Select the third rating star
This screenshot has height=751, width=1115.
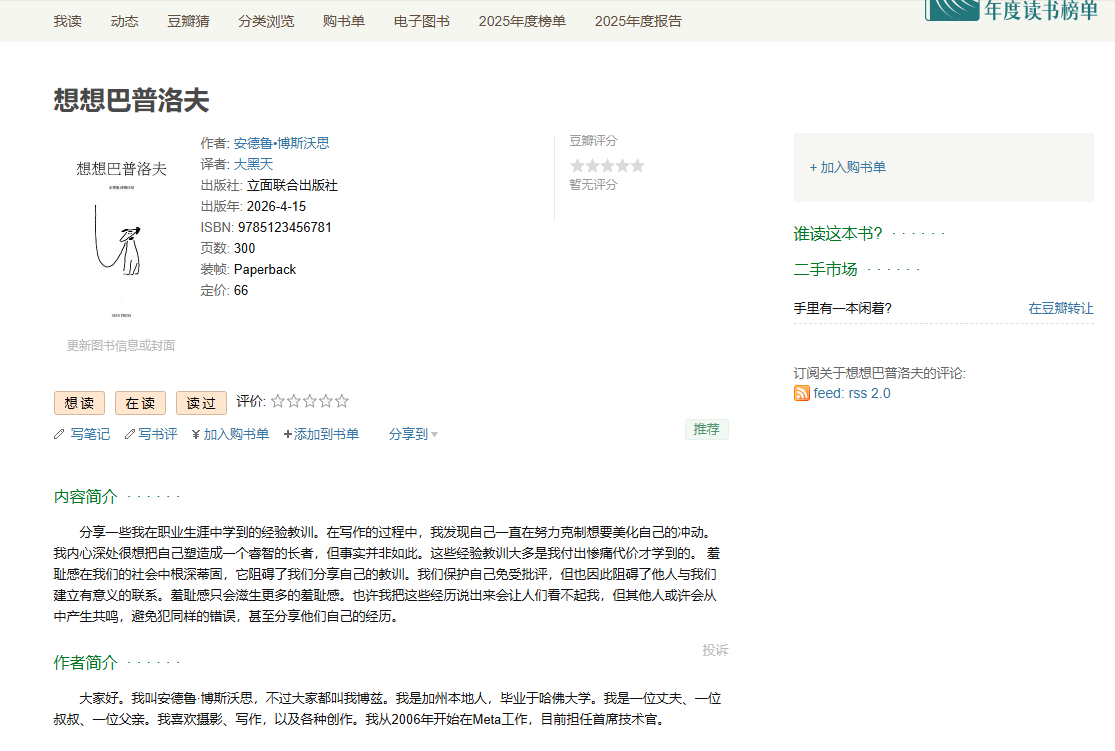click(310, 401)
